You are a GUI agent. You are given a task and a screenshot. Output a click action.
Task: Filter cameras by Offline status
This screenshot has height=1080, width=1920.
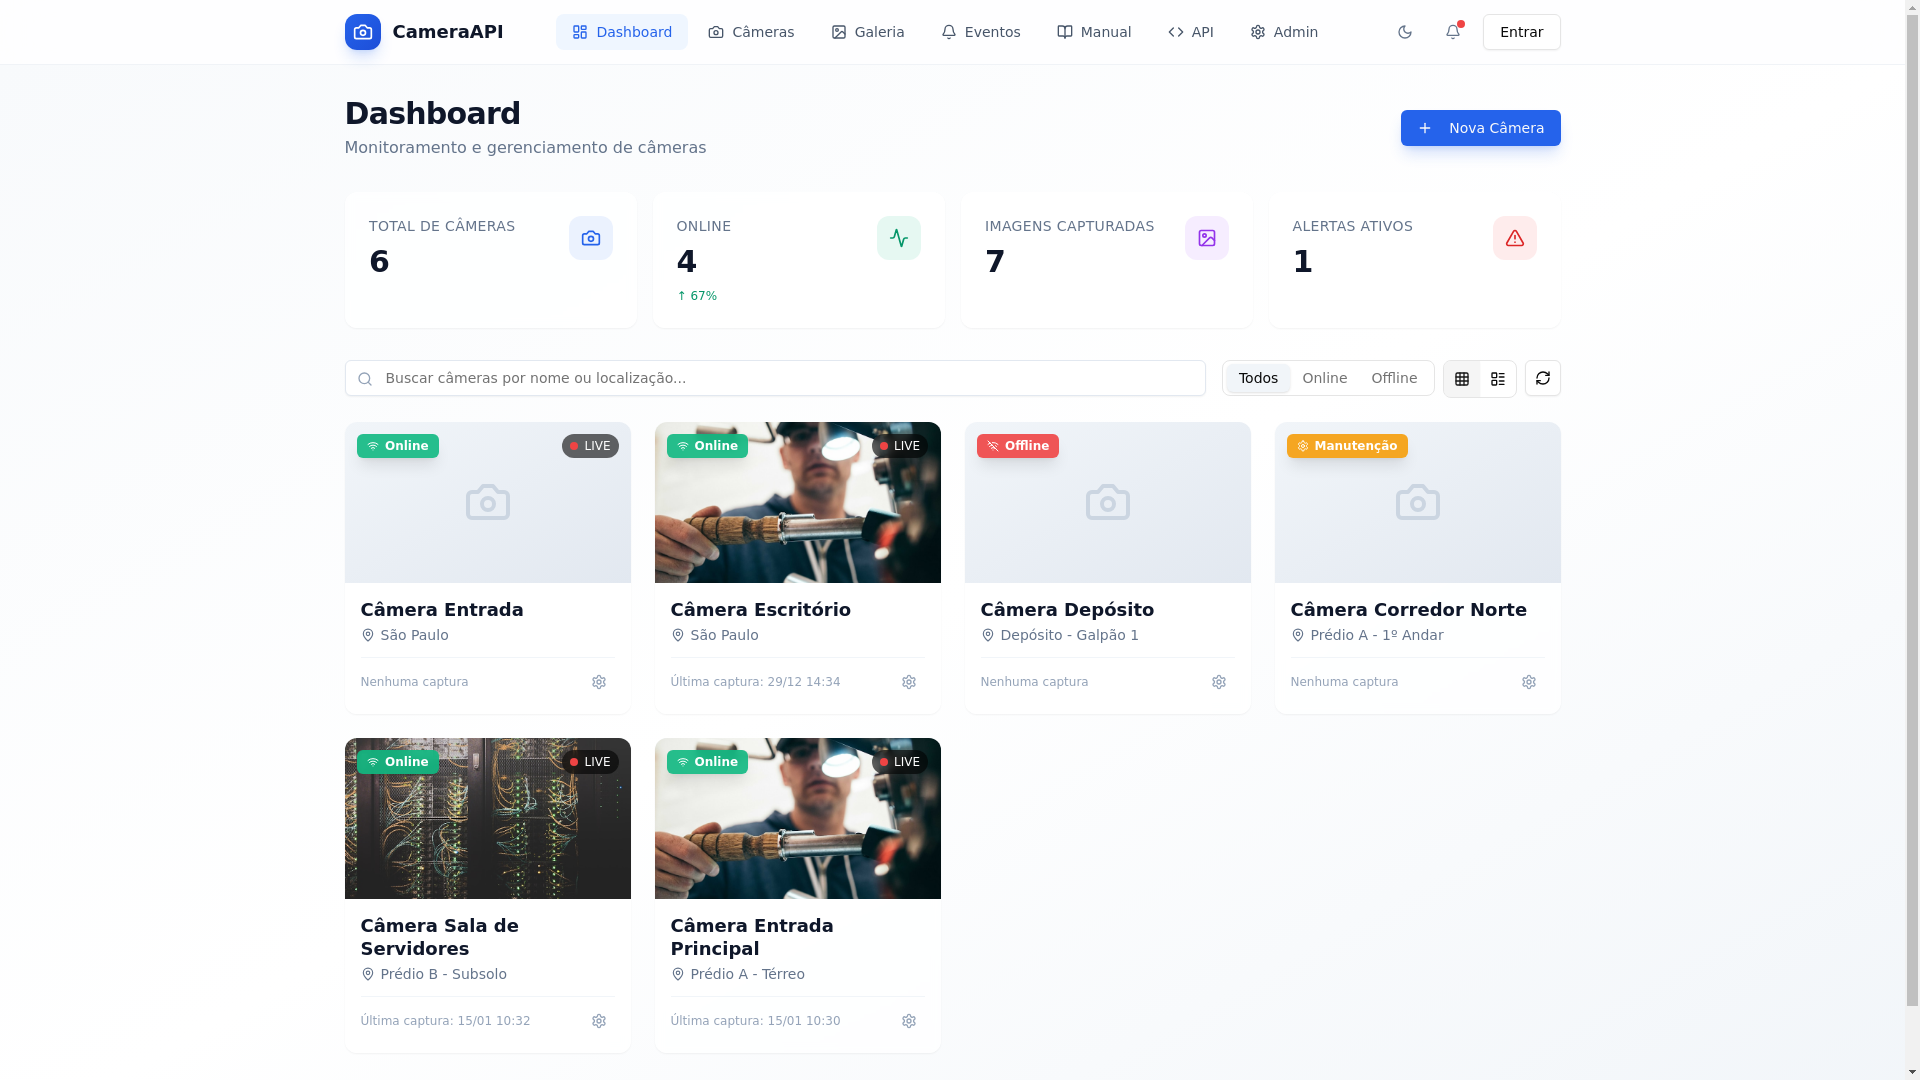pos(1393,378)
